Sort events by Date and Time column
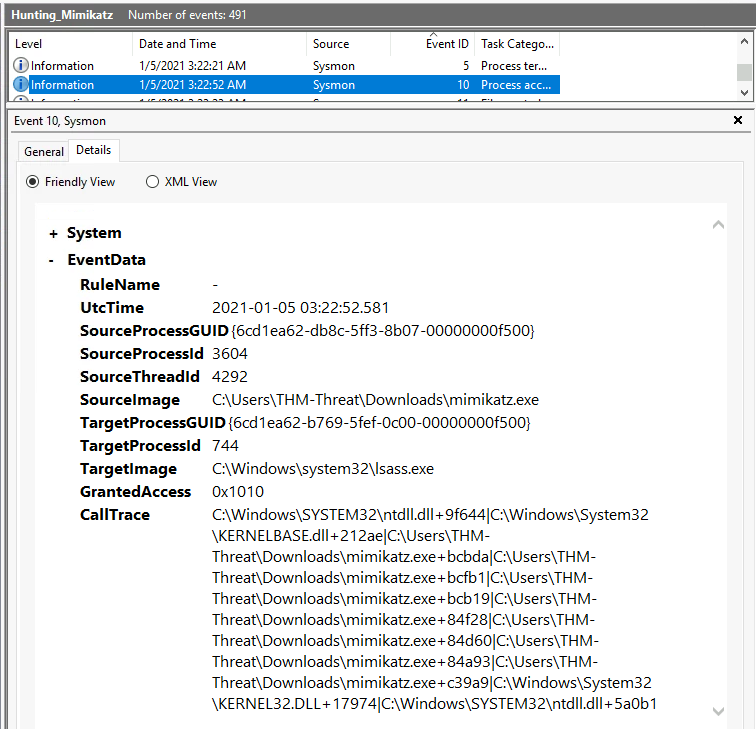Image resolution: width=756 pixels, height=729 pixels. 219,44
